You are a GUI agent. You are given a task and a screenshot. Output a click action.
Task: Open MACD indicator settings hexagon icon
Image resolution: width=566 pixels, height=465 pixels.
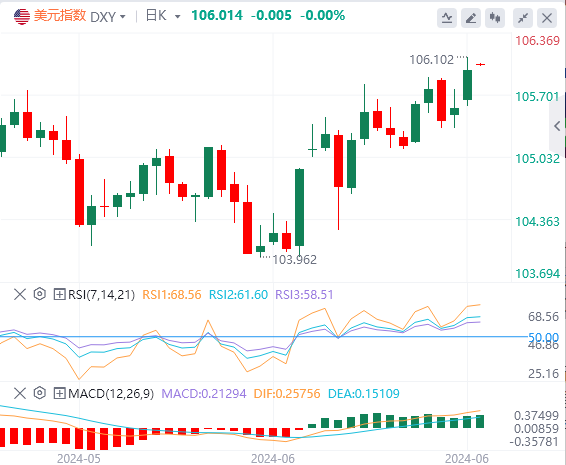40,393
